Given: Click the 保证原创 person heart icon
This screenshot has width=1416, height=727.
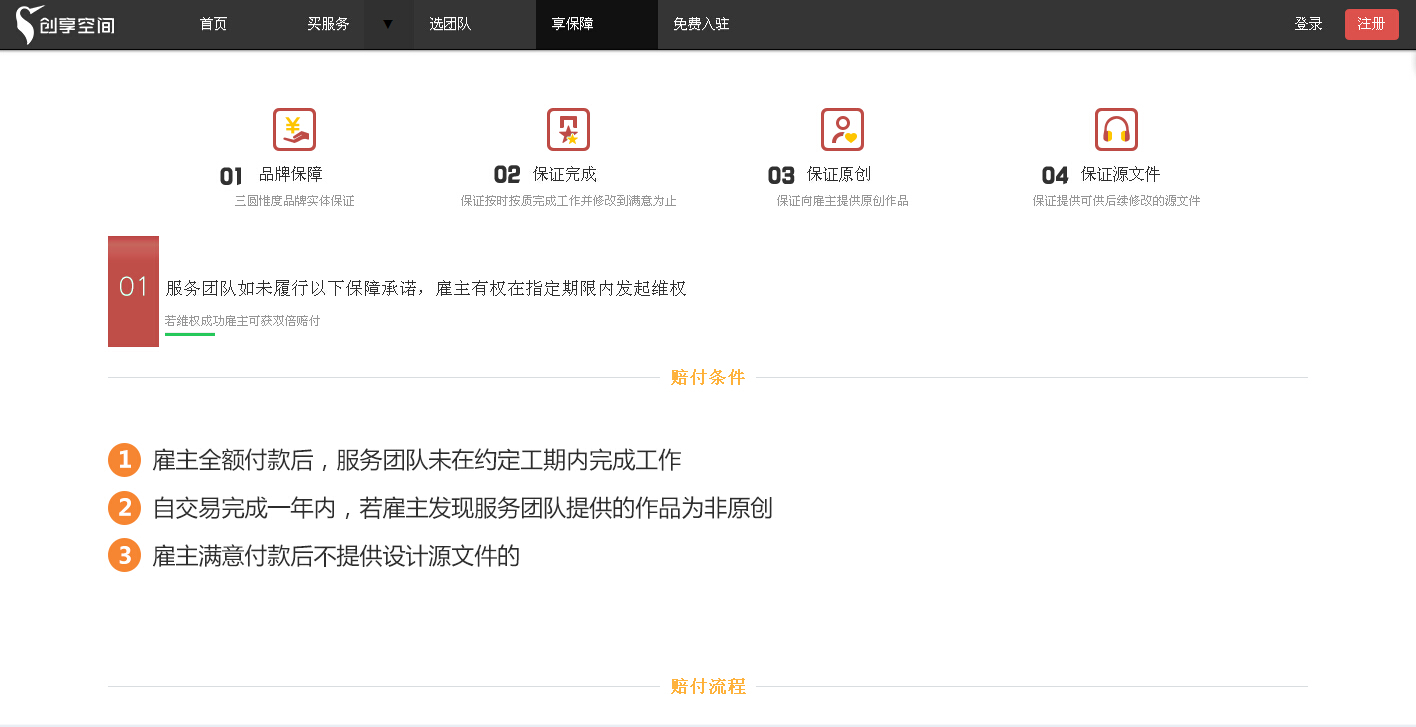Looking at the screenshot, I should [842, 130].
